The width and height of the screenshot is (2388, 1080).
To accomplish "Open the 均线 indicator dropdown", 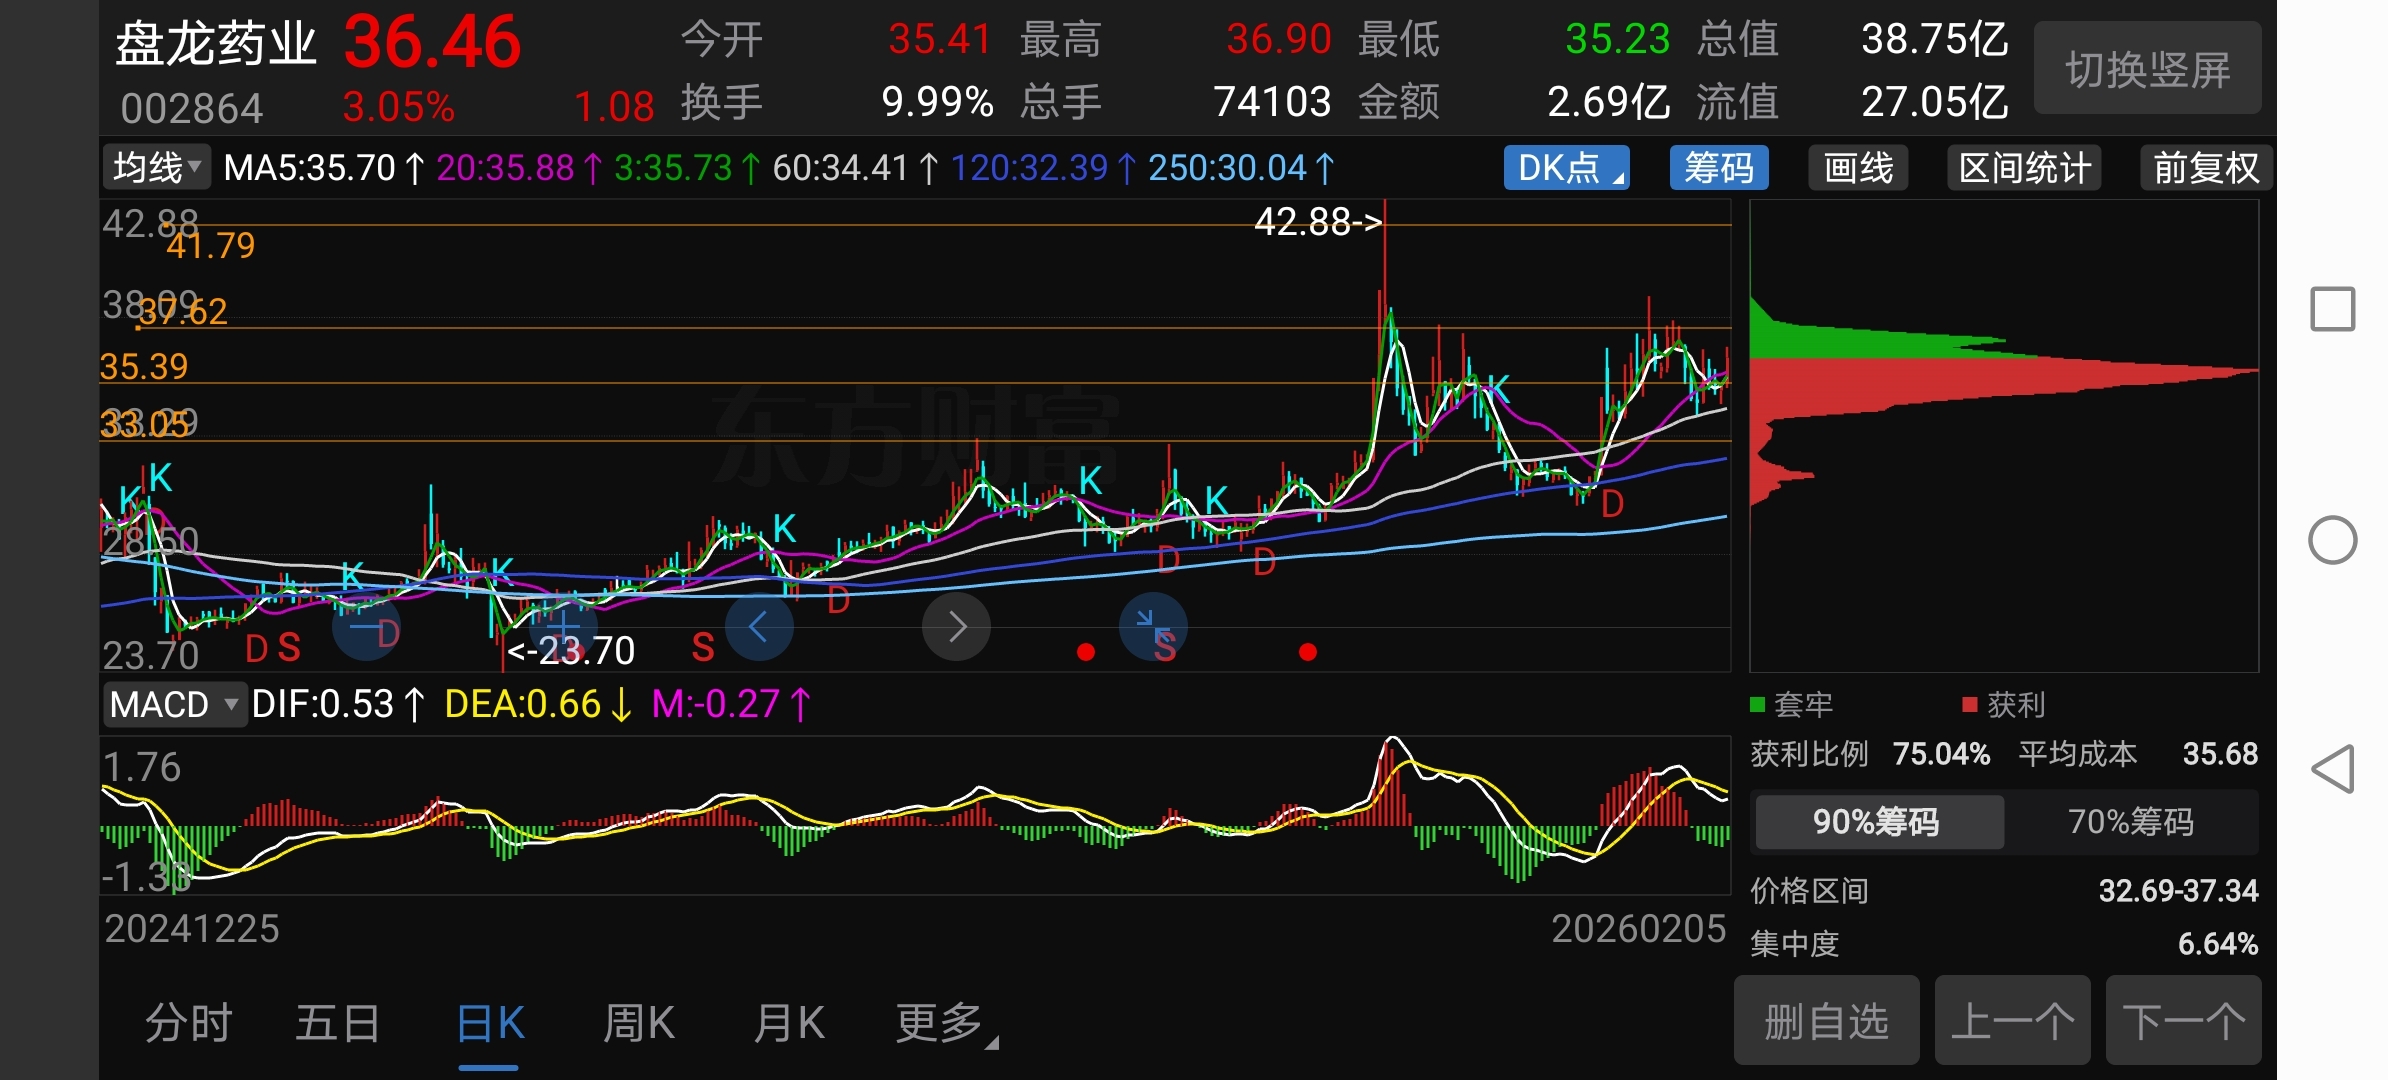I will coord(156,167).
